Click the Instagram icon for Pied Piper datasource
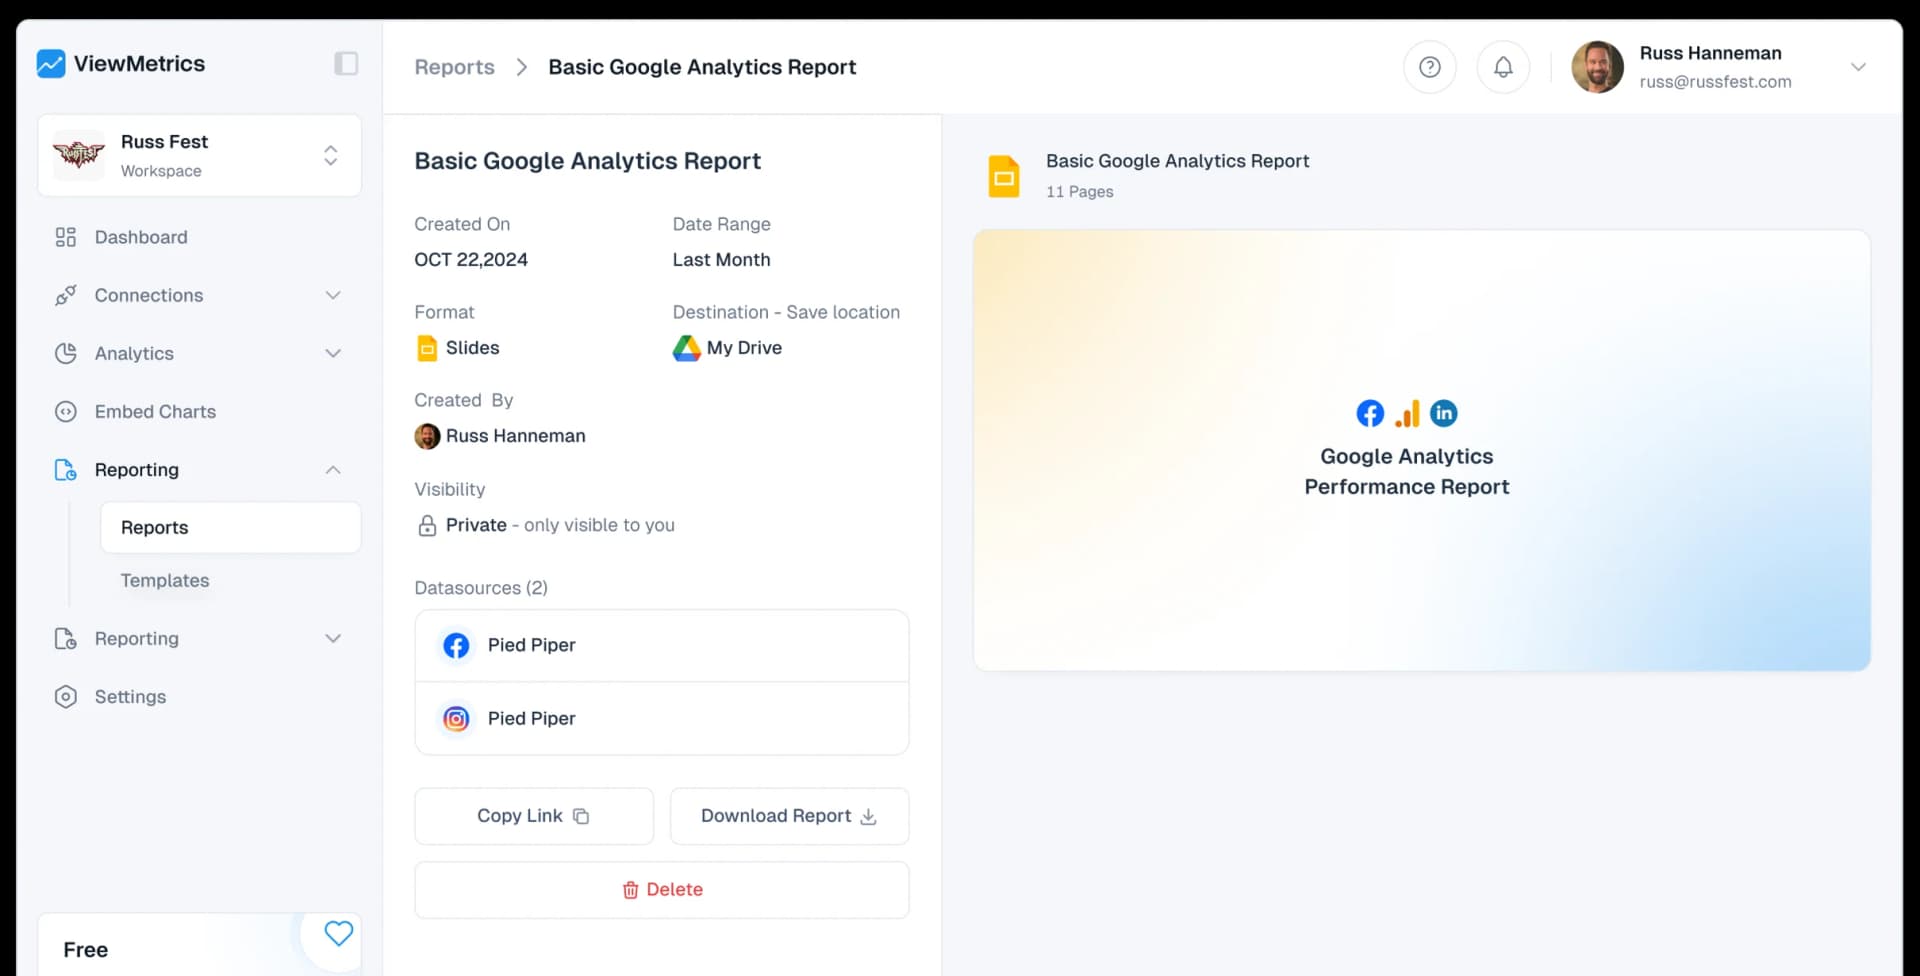The image size is (1920, 976). click(456, 718)
